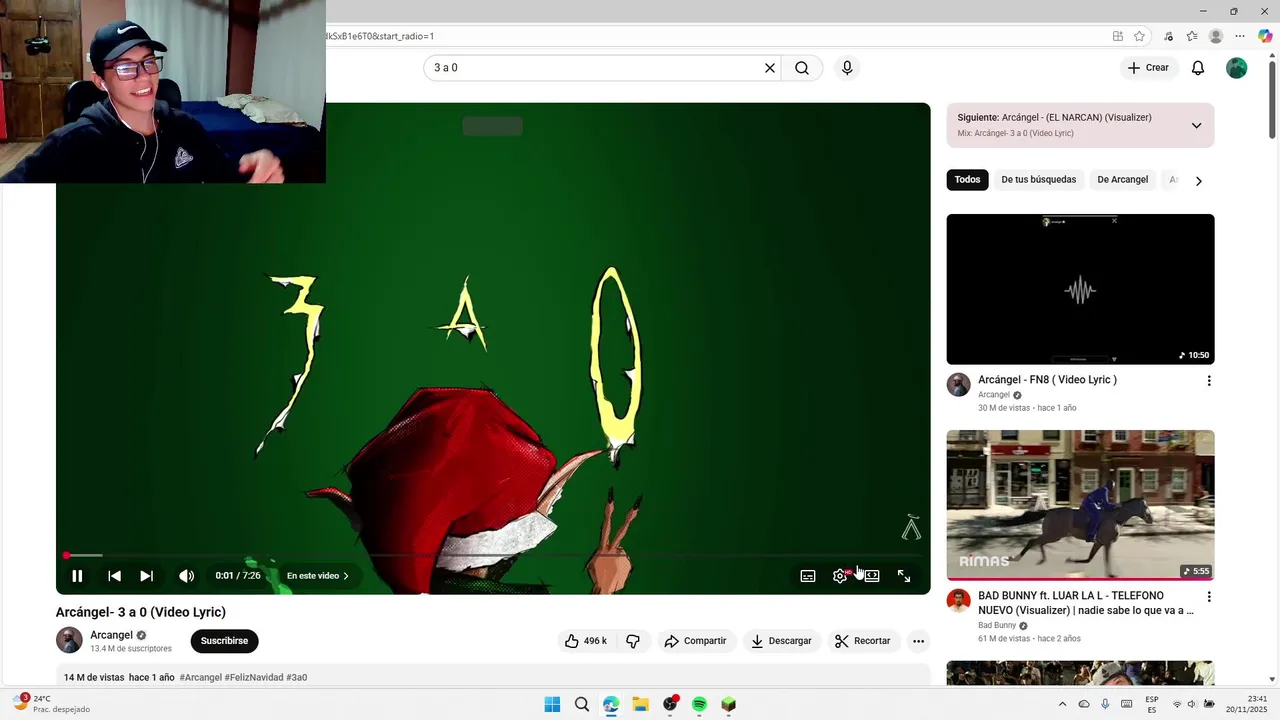
Task: Mute the video volume speaker icon
Action: (x=186, y=576)
